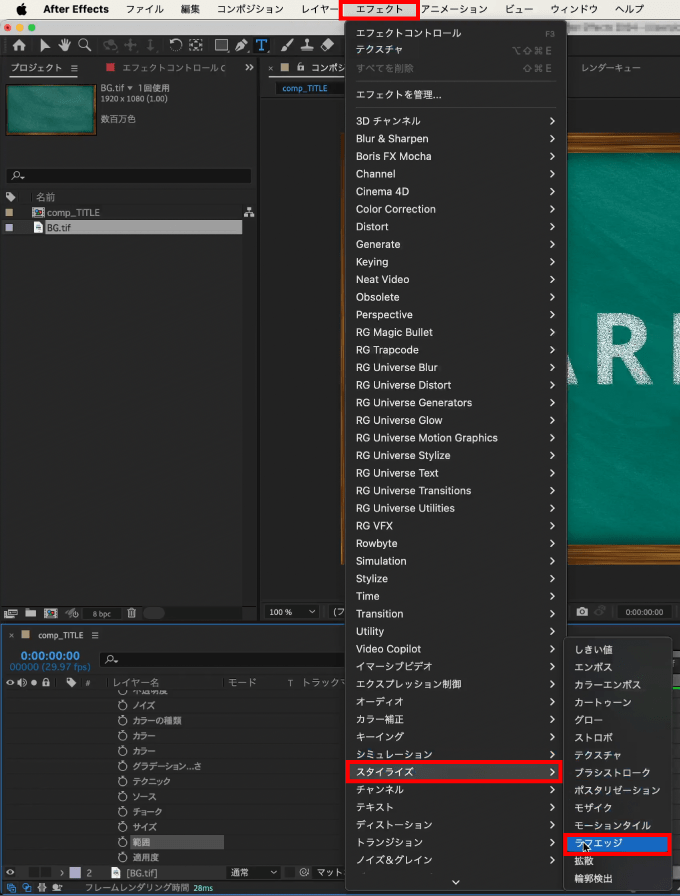Take a snapshot with camera icon in viewer
The height and width of the screenshot is (896, 680).
click(x=582, y=611)
